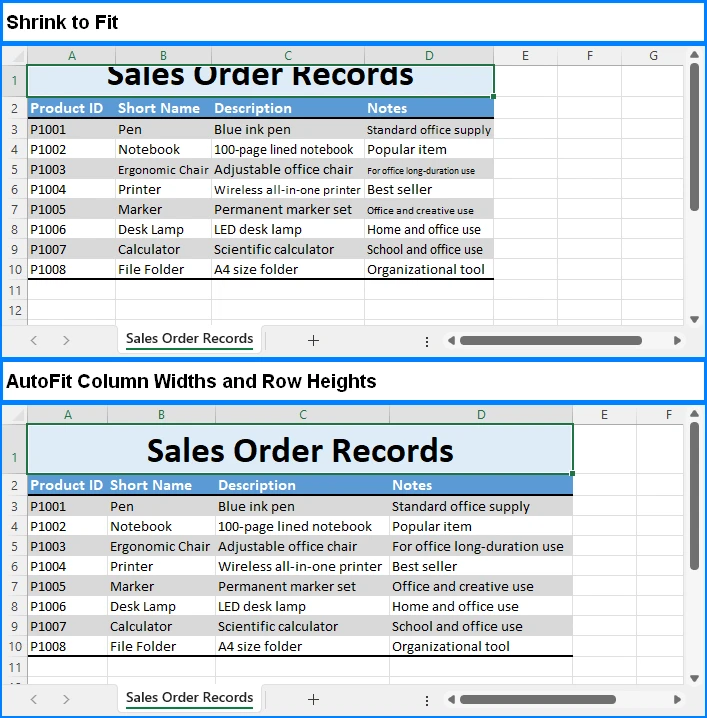
Task: Open the three-dot options in AutoFit panel
Action: click(x=427, y=700)
